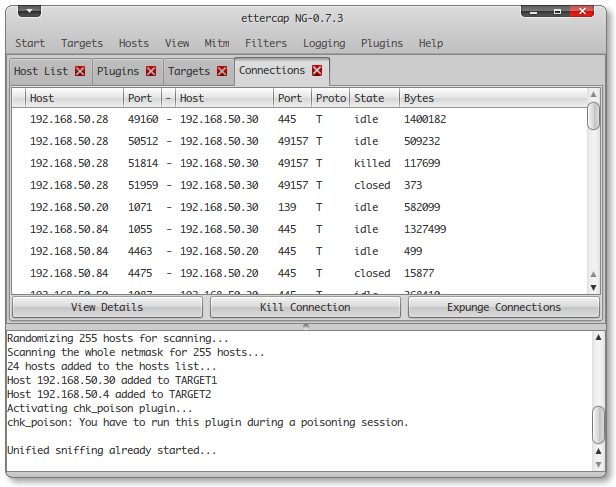This screenshot has width=616, height=487.
Task: Click the connections list scrollbar thumb
Action: click(593, 116)
